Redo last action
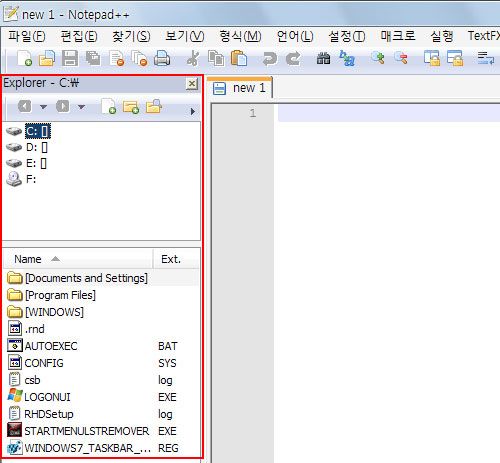 pos(293,59)
